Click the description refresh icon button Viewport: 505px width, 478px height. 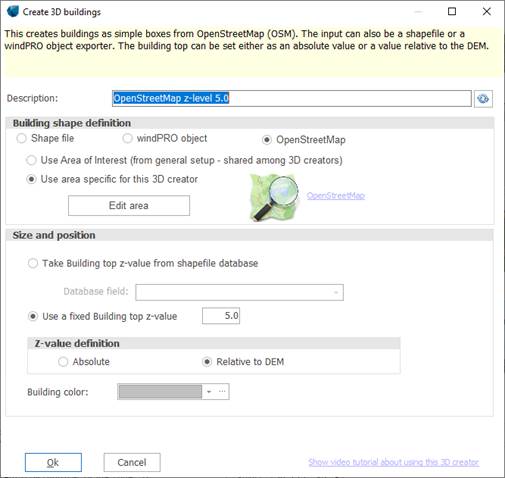[x=483, y=99]
